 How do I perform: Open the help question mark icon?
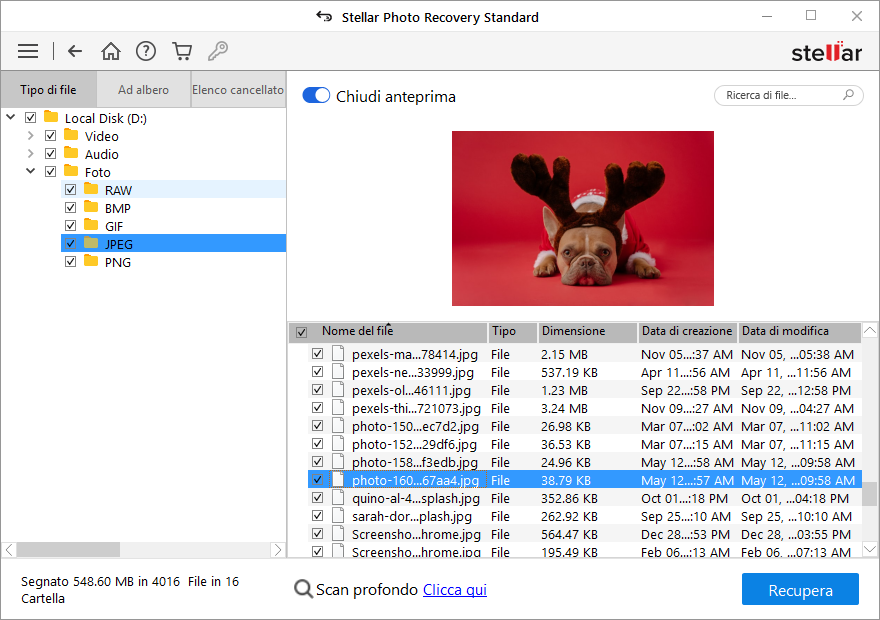pyautogui.click(x=146, y=51)
